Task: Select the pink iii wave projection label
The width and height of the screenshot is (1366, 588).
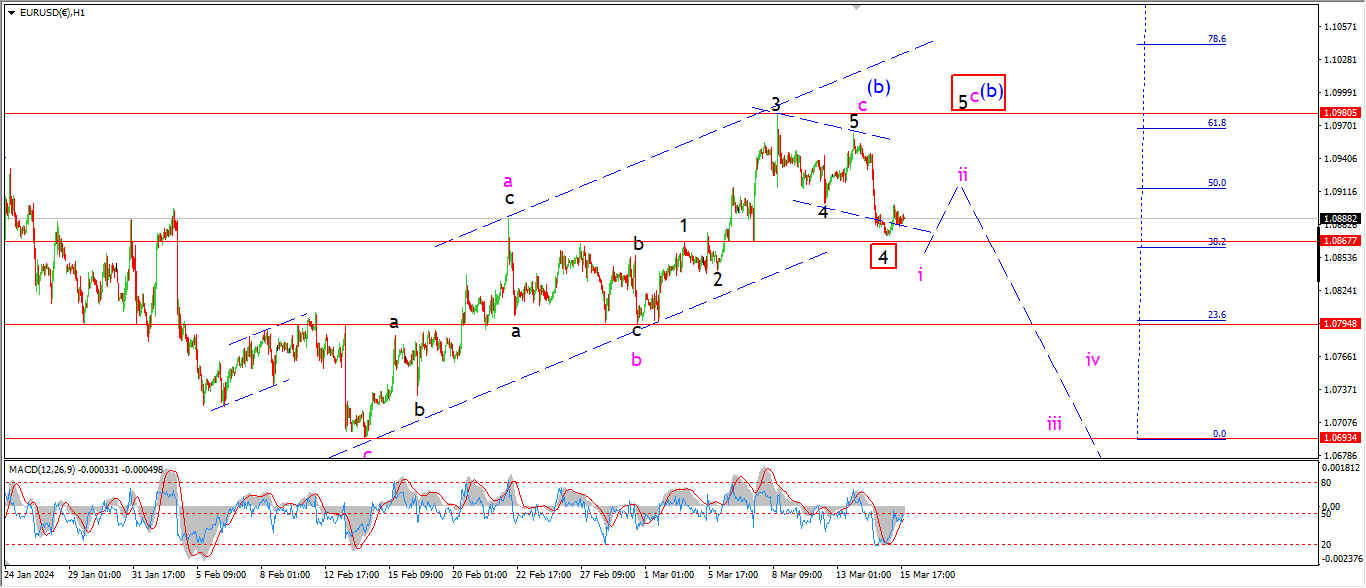Action: click(1054, 423)
